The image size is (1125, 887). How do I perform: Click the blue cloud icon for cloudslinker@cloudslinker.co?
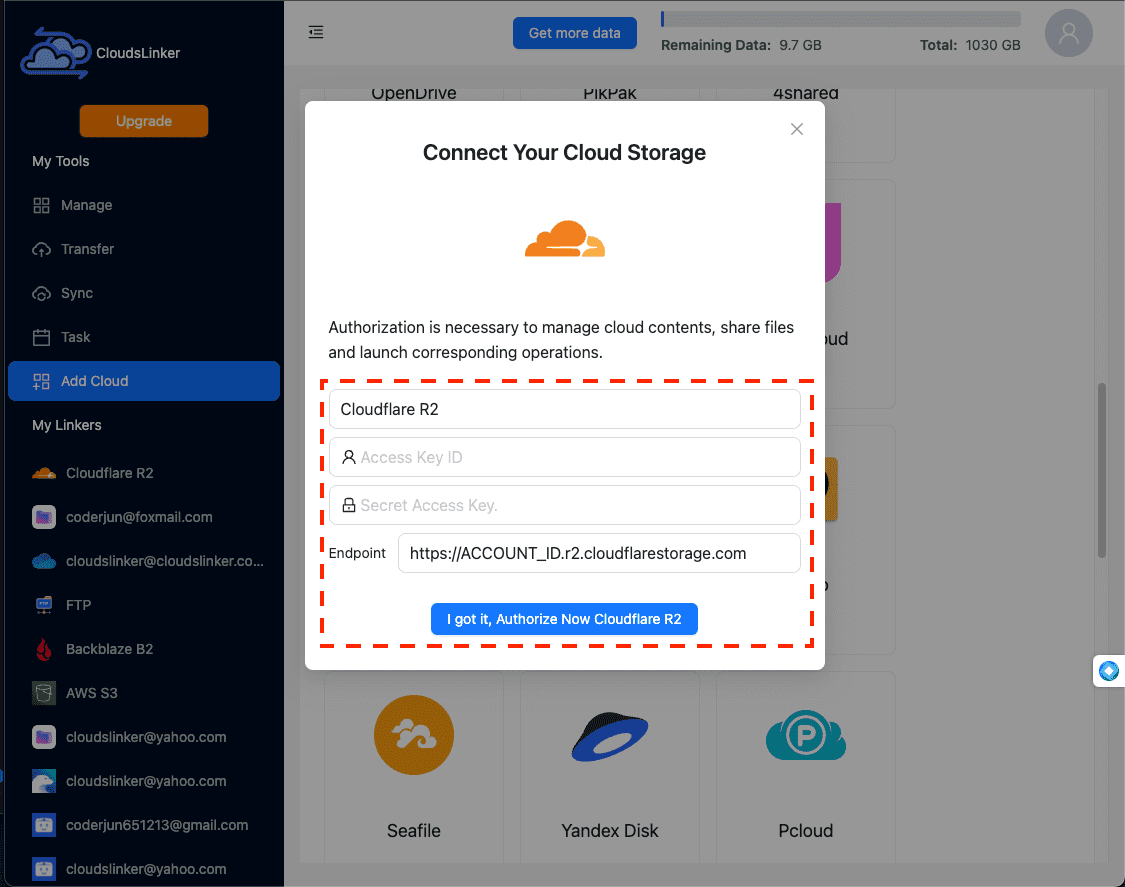click(x=44, y=561)
